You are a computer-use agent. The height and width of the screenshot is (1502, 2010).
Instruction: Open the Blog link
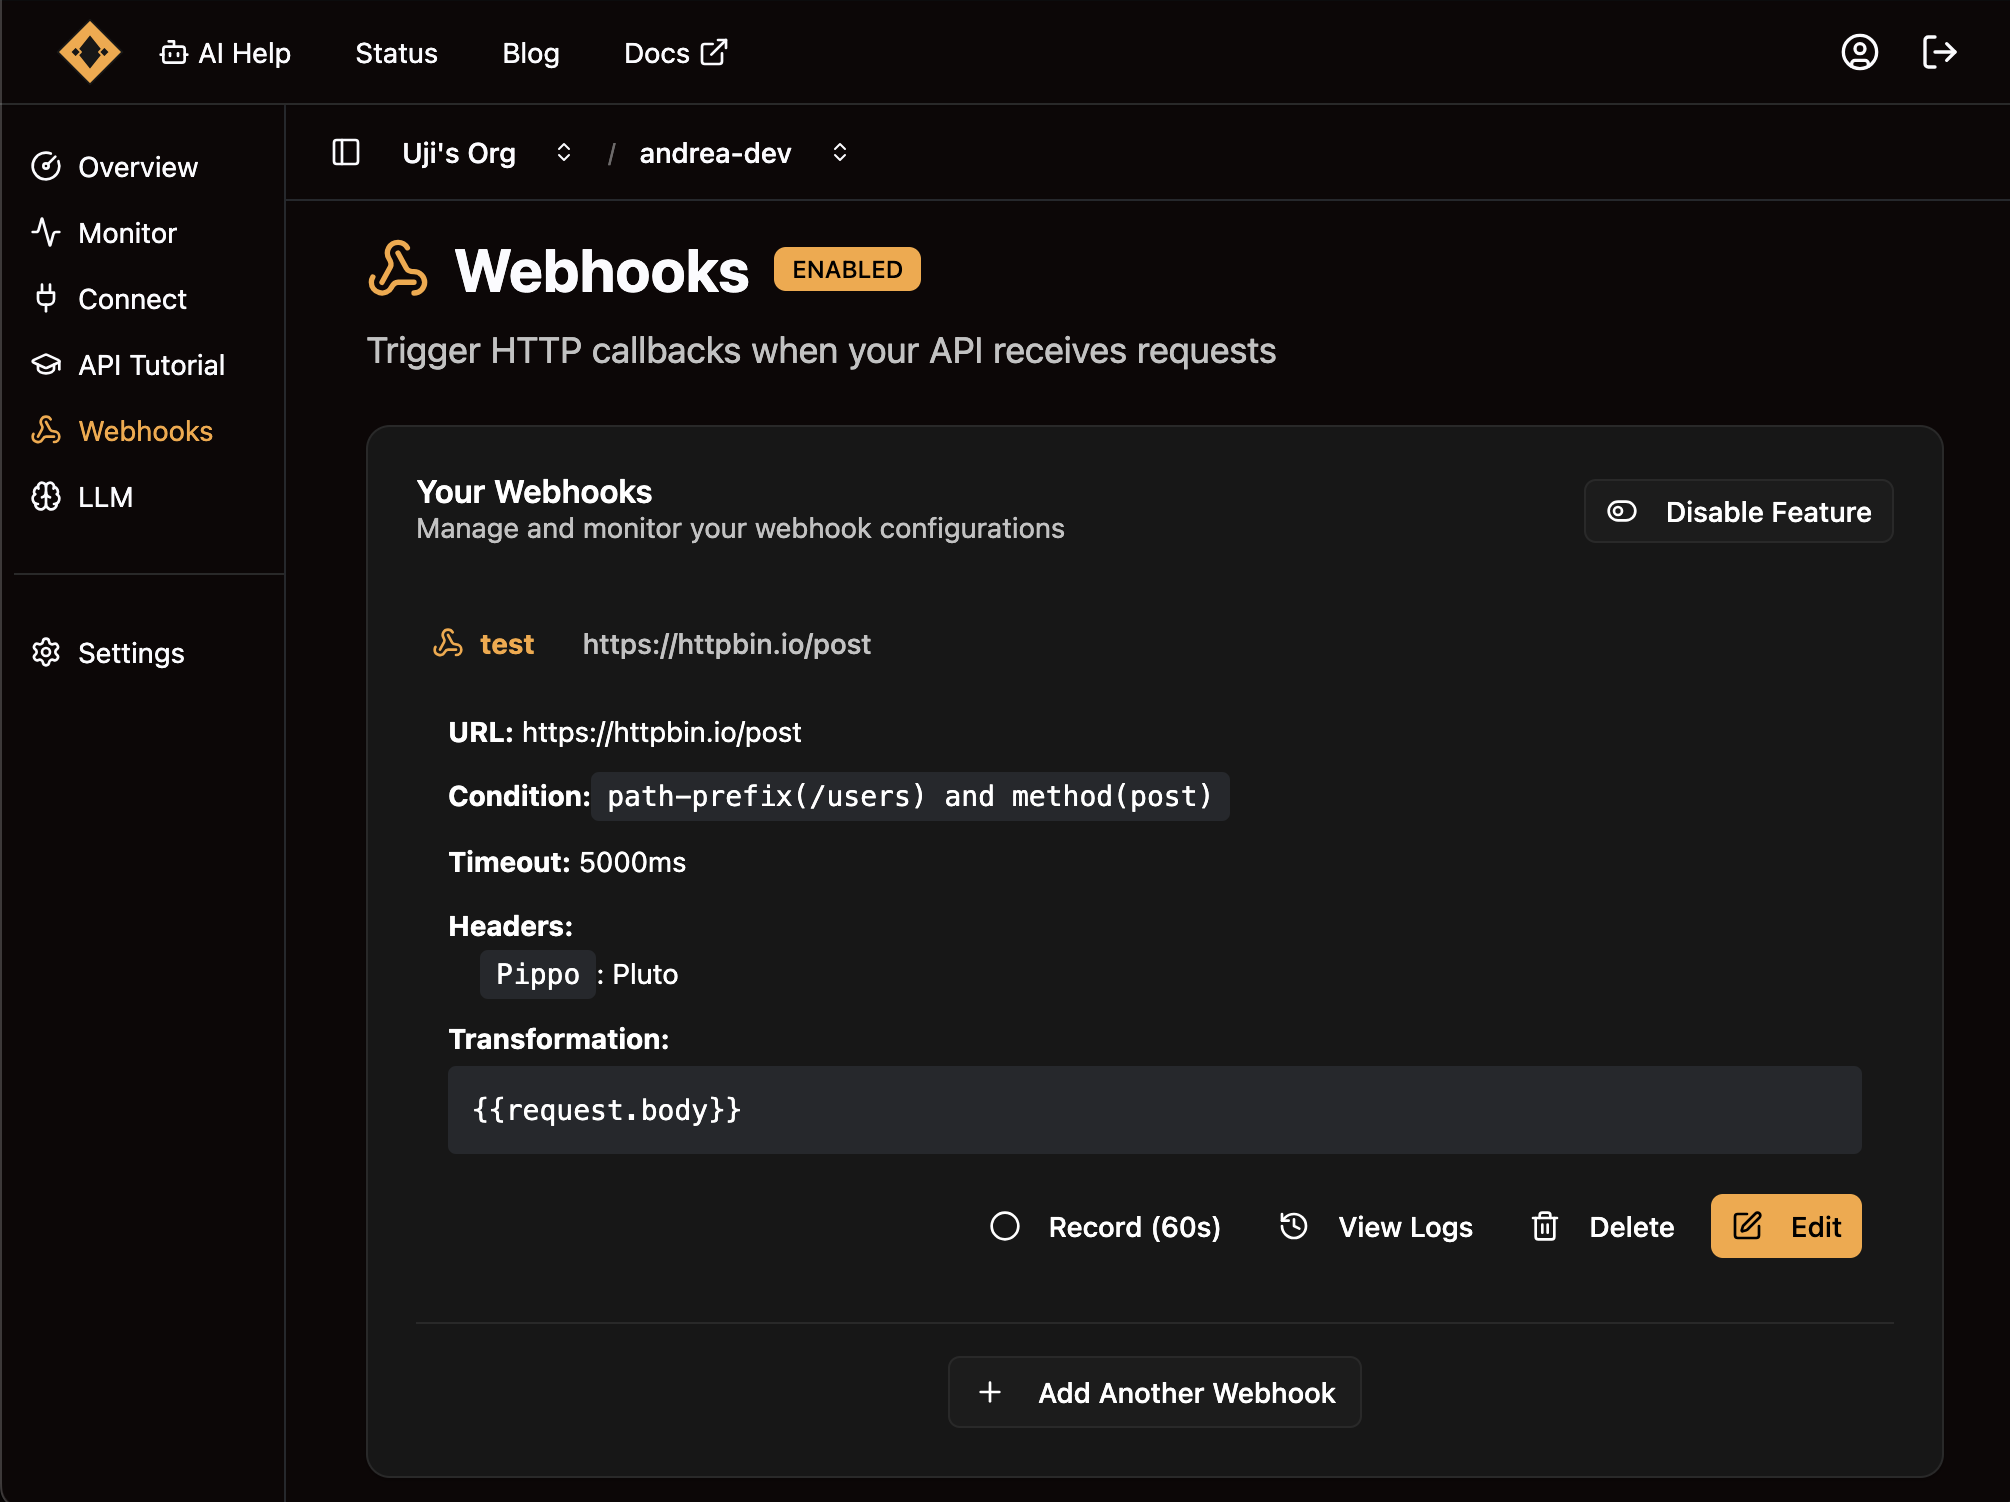click(530, 53)
